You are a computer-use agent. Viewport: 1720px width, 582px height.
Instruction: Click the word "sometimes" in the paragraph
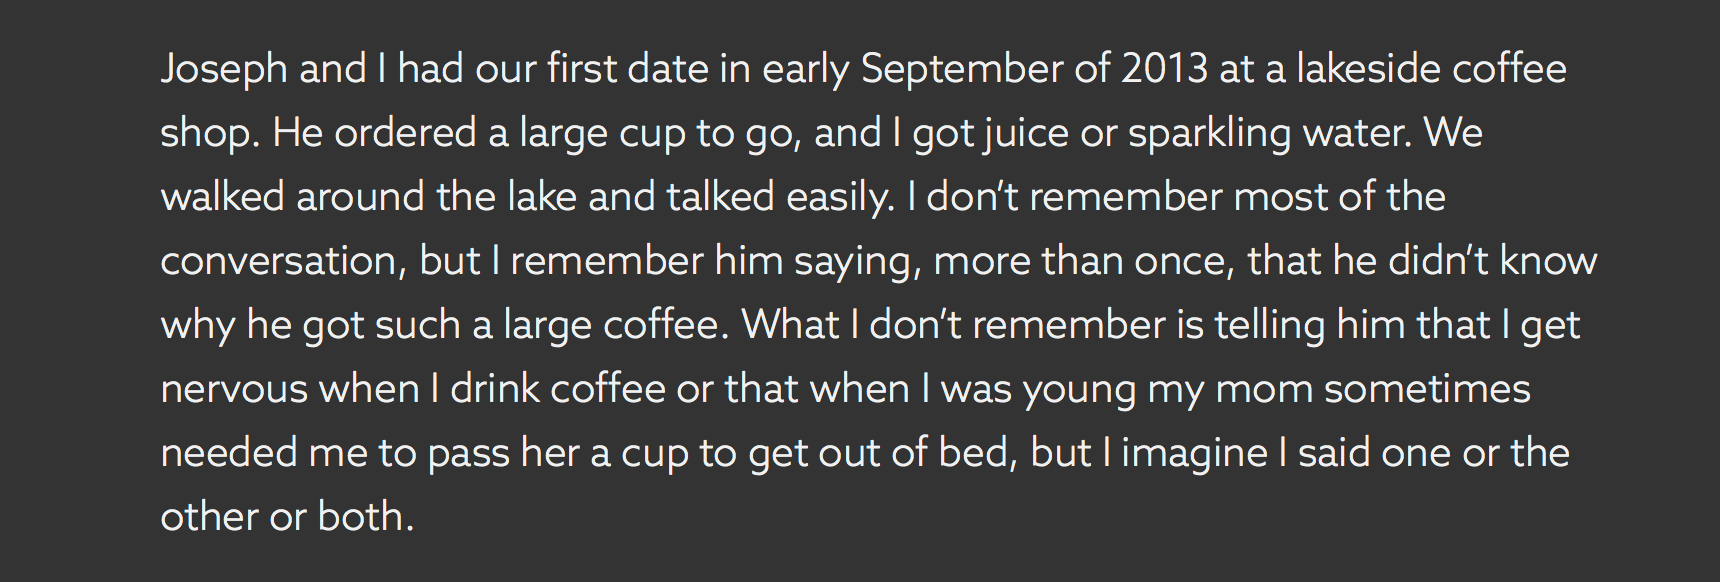click(1427, 389)
